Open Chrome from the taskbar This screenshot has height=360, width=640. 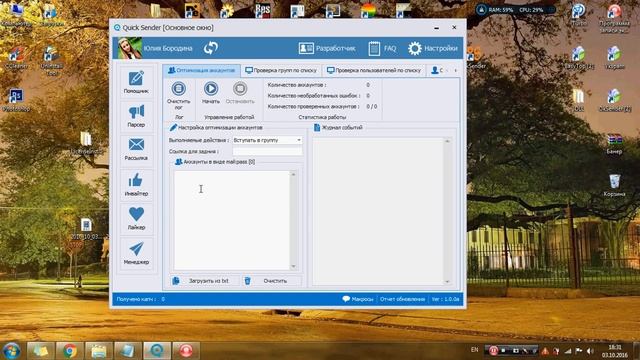click(69, 351)
